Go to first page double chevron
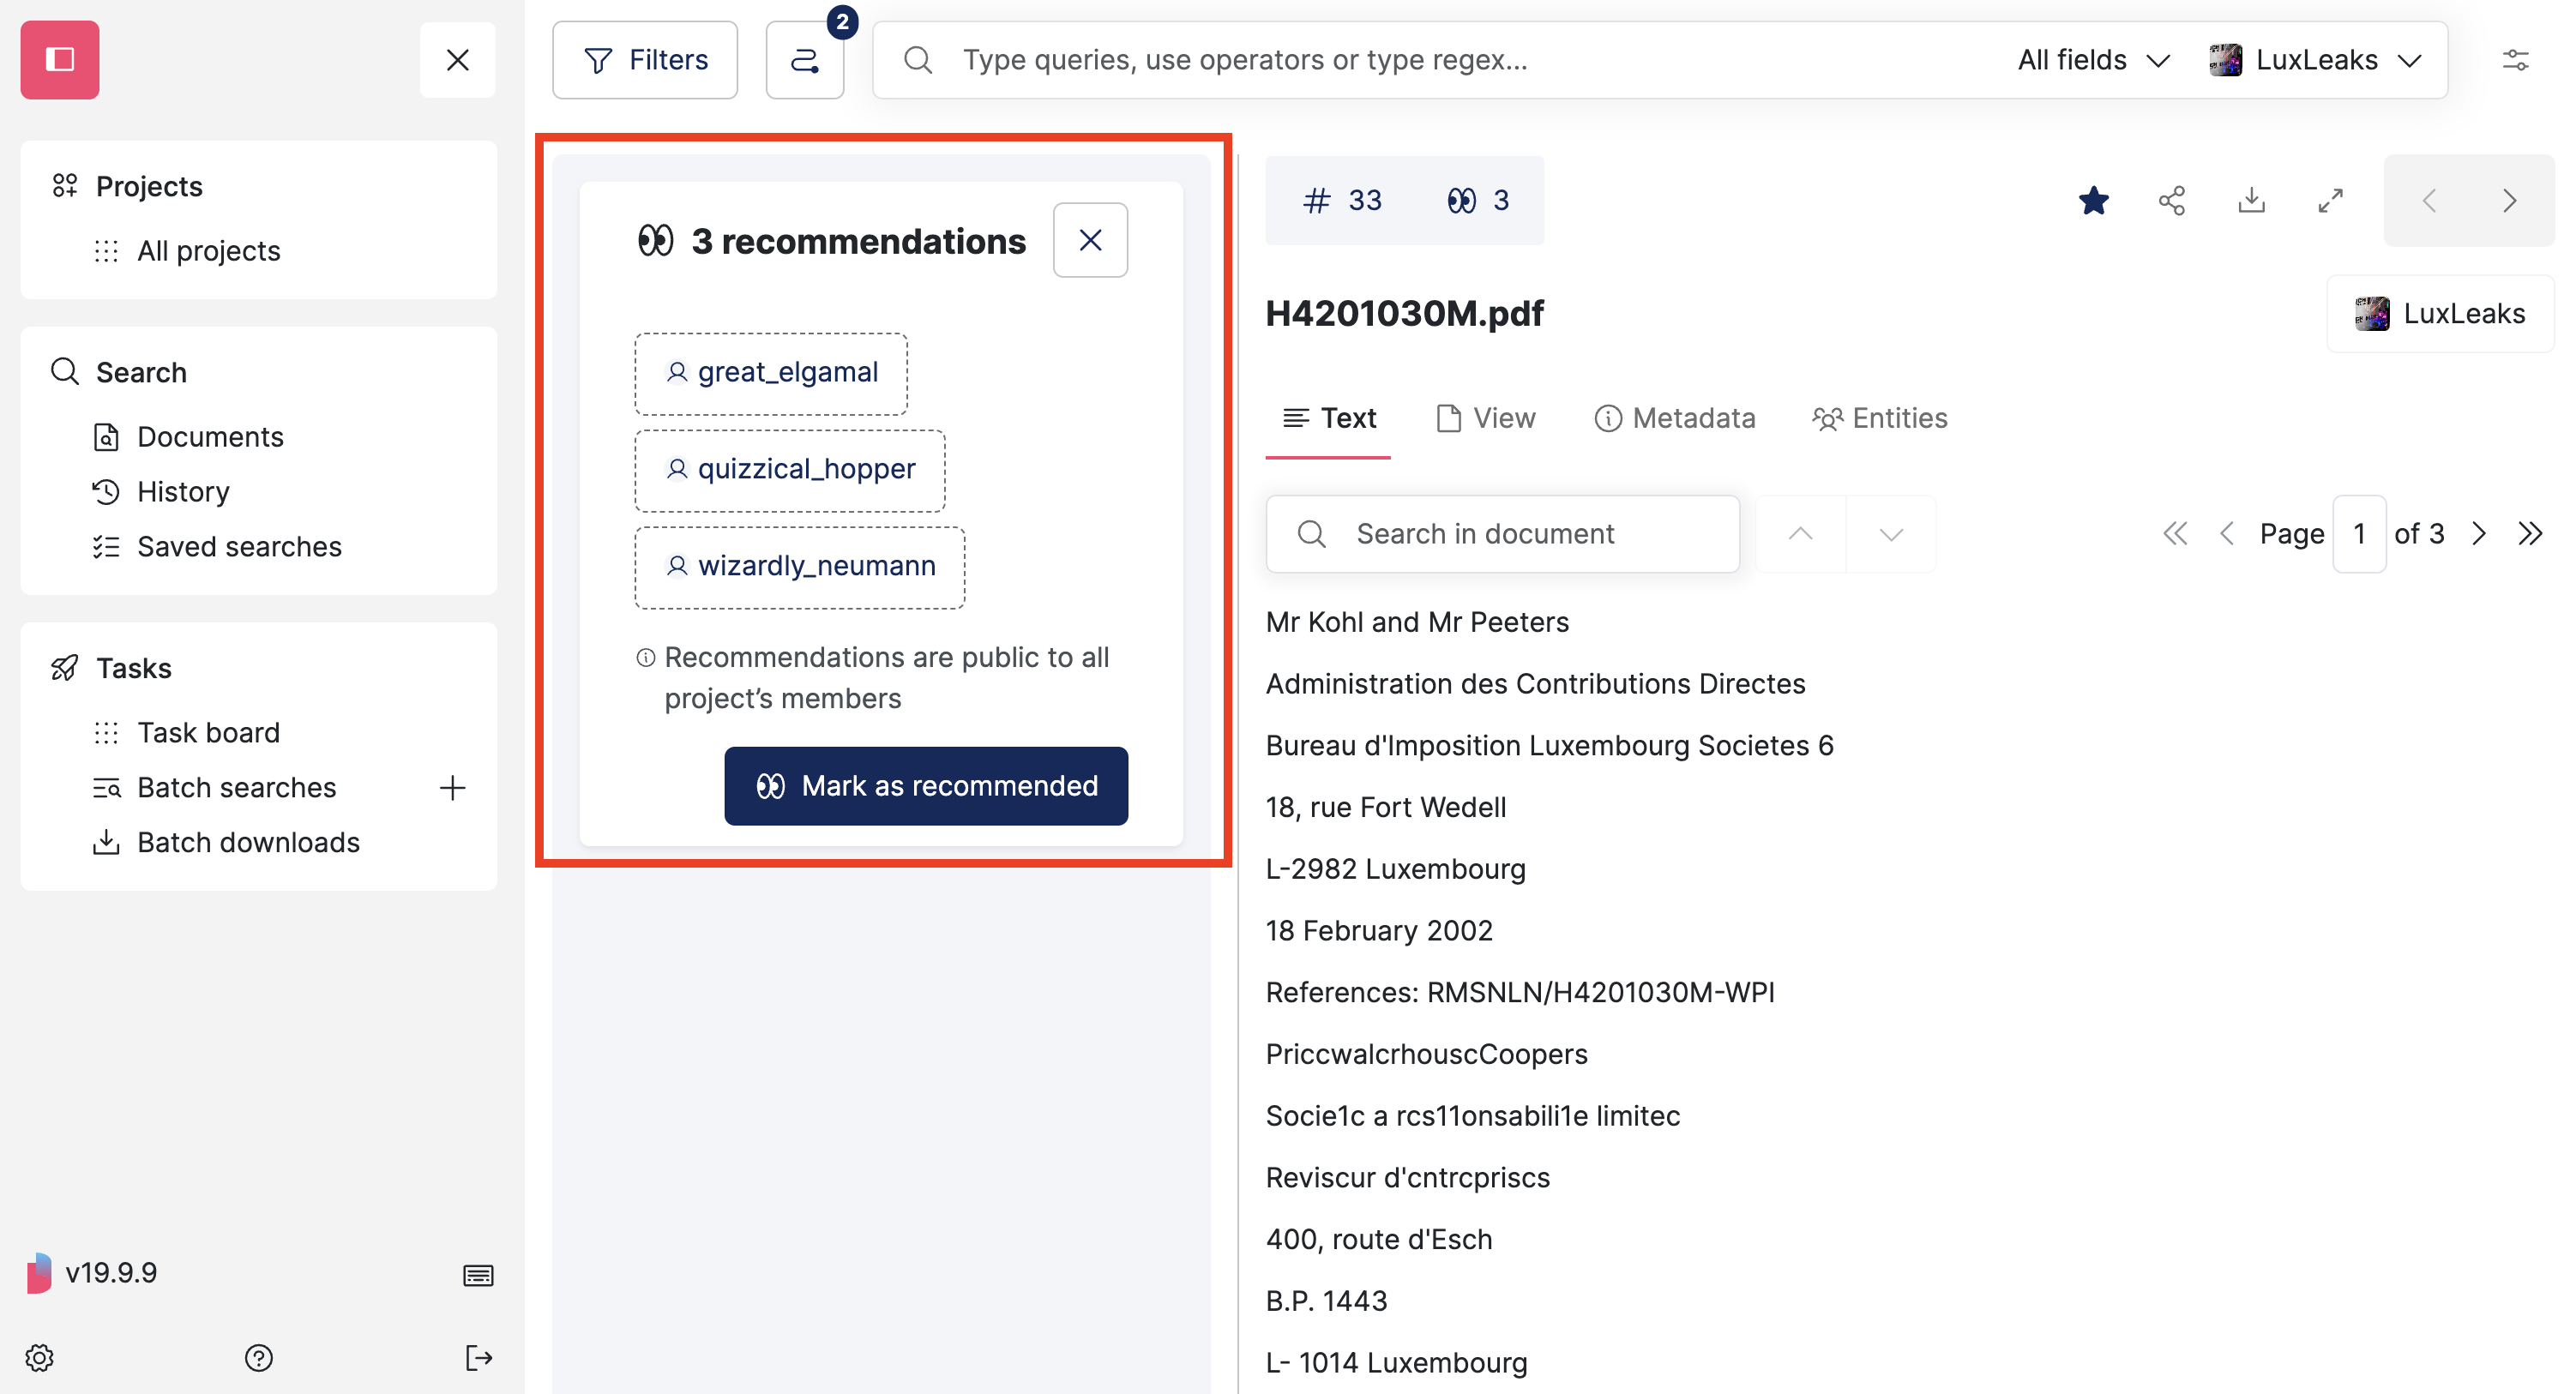 (2175, 534)
